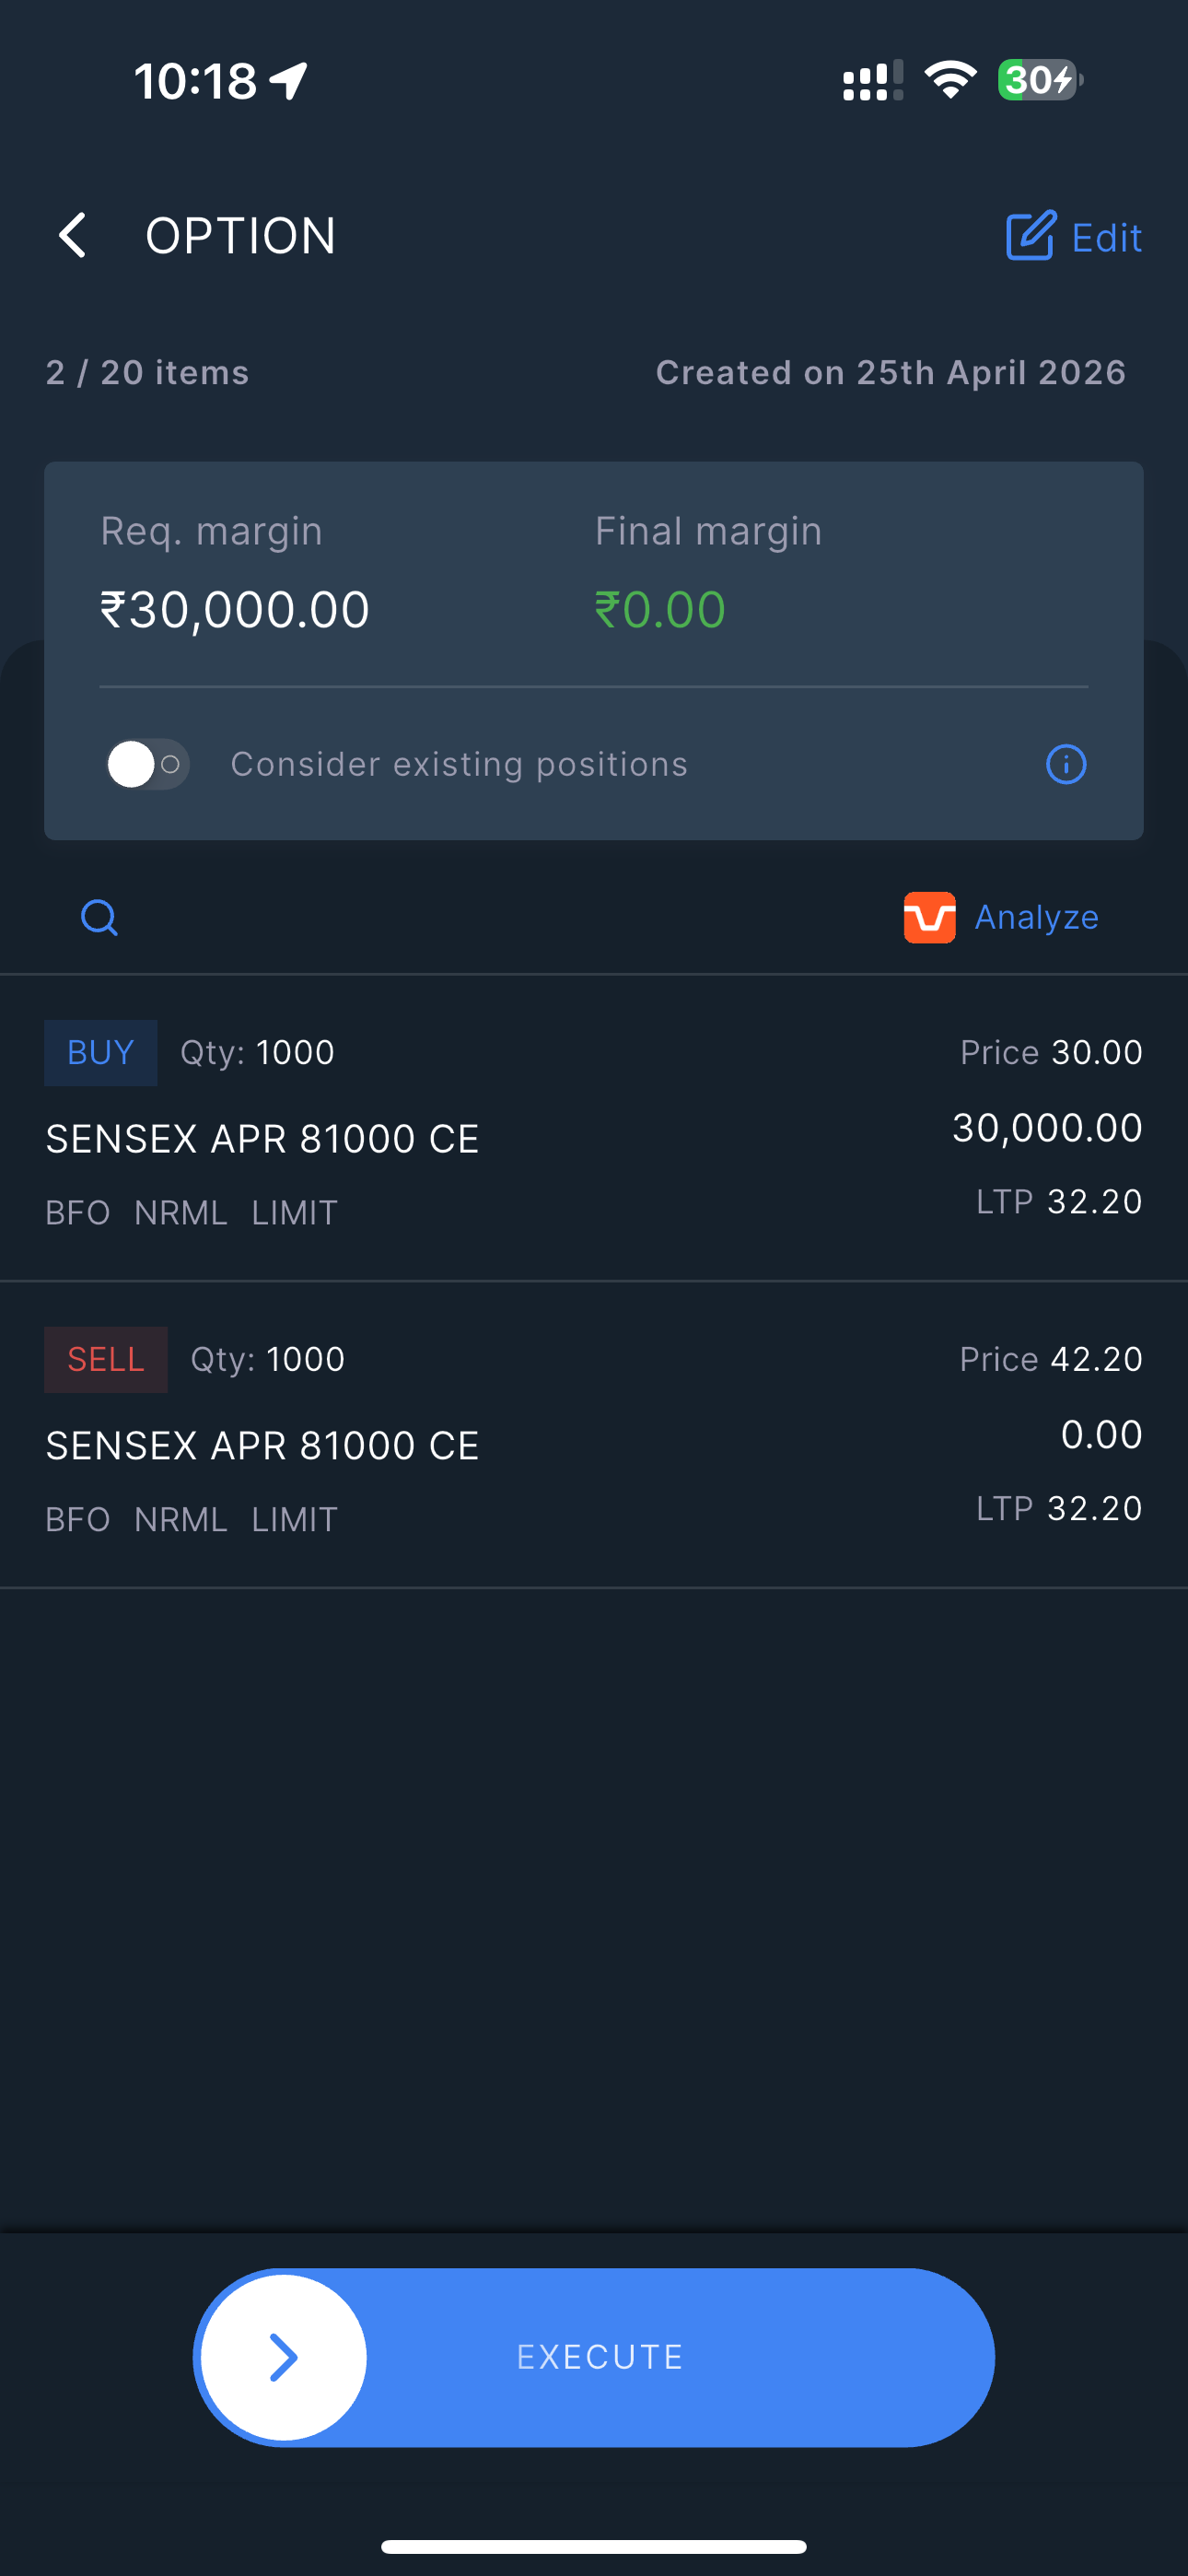Open the SELL SENSEX APR 81000 CE order
This screenshot has height=2576, width=1188.
coord(262,1446)
